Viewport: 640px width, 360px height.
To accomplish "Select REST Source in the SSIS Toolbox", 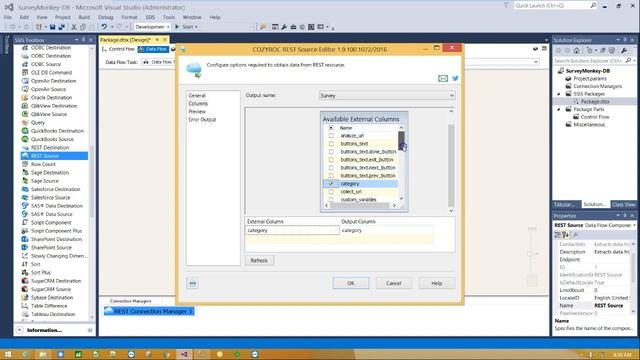I will pos(54,156).
